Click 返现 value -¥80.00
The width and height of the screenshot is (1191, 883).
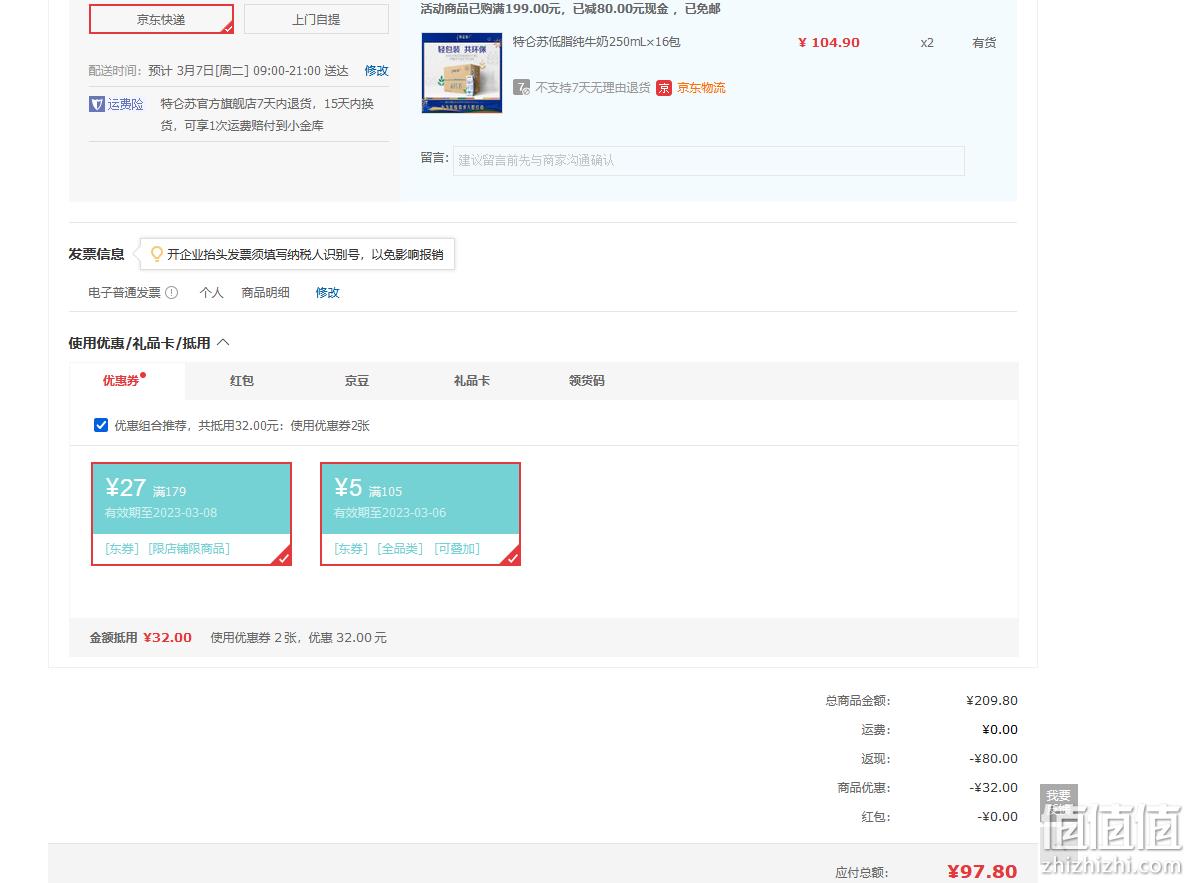[x=994, y=758]
